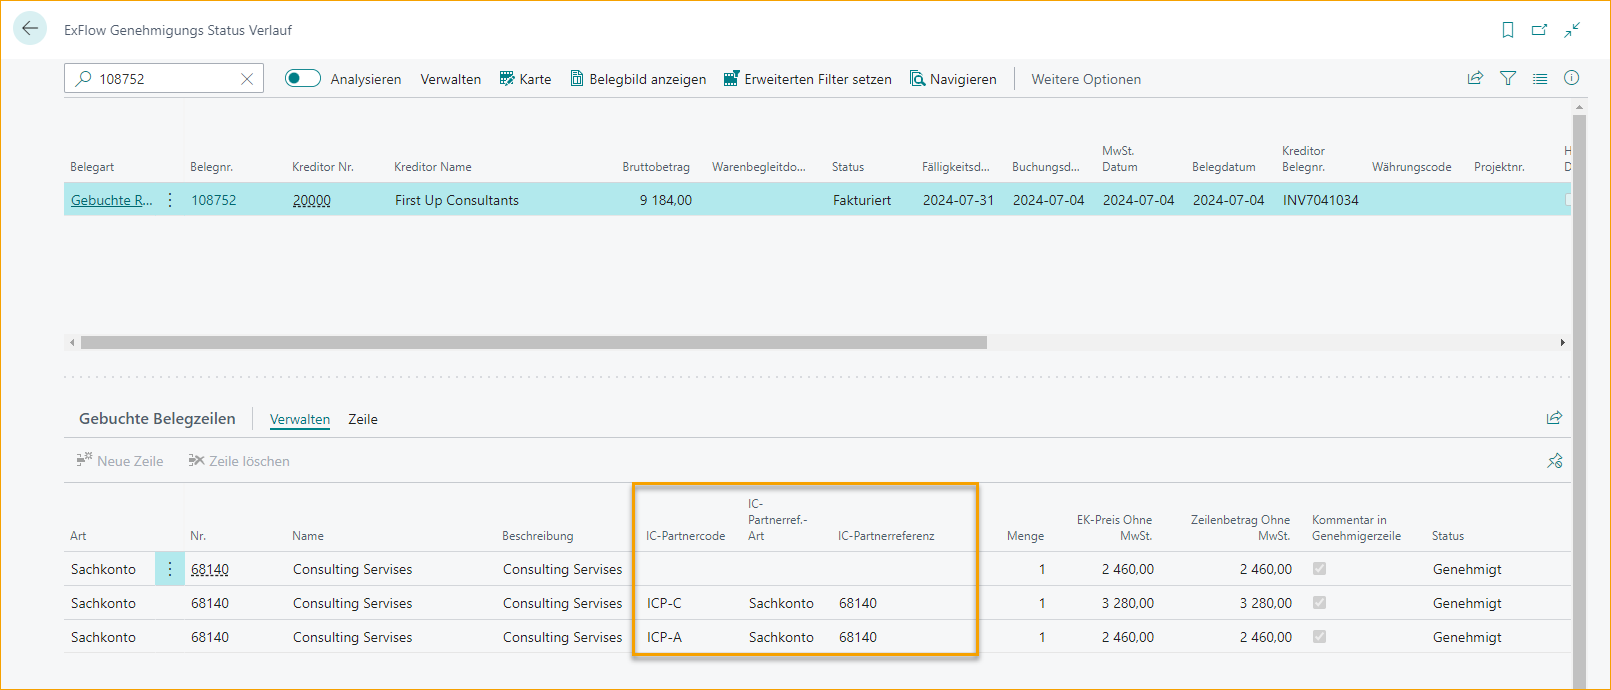Screen dimensions: 1611x690
Task: Open row options for the Gebuchte R... entry
Action: point(170,200)
